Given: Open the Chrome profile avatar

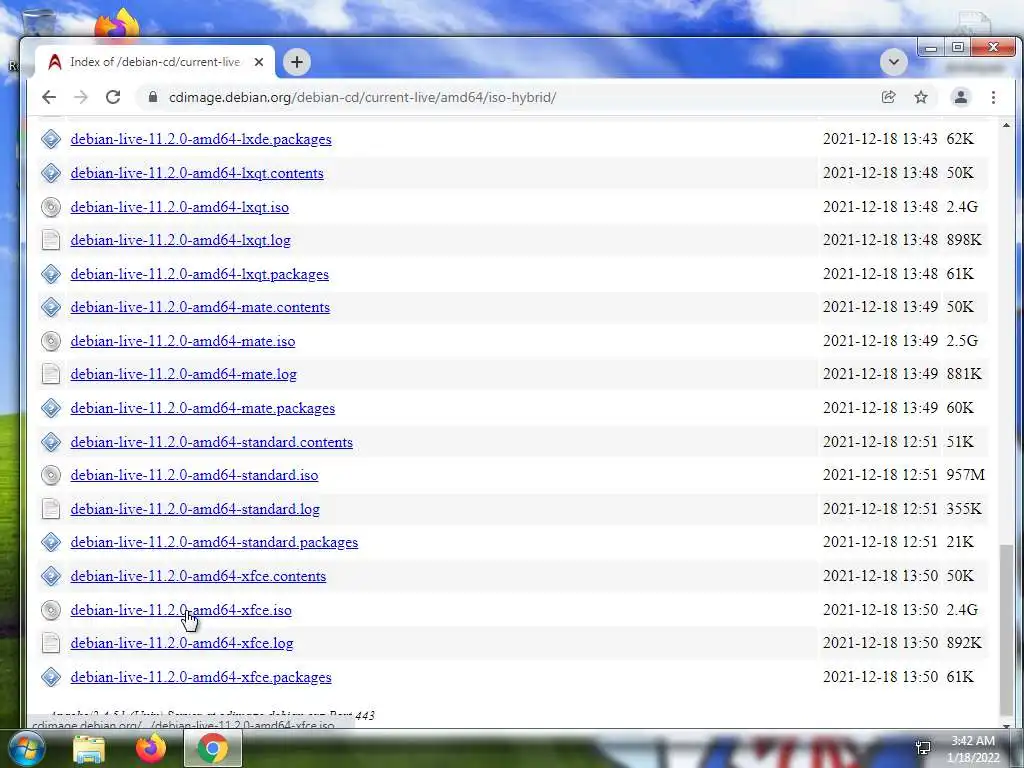Looking at the screenshot, I should pyautogui.click(x=961, y=97).
